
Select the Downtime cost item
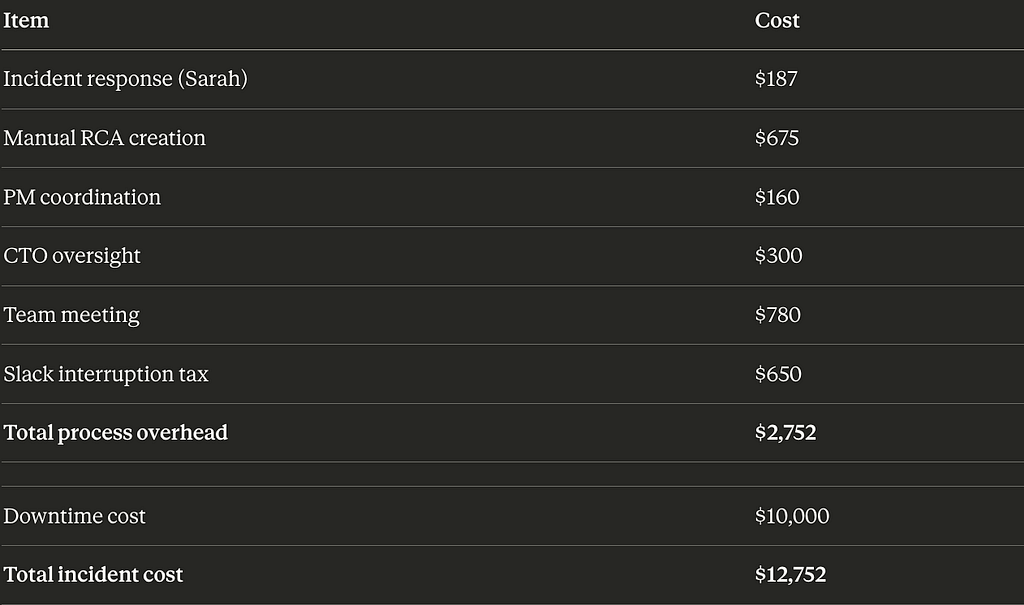coord(74,516)
